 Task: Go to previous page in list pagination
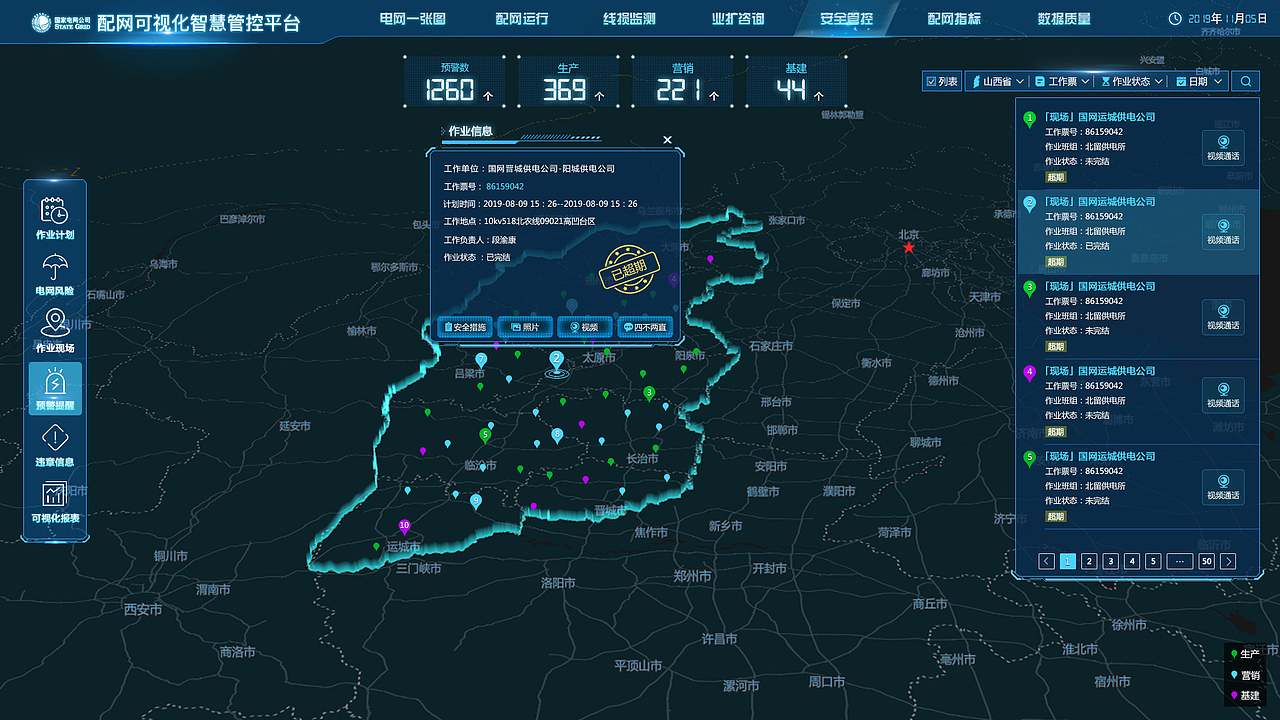tap(1047, 562)
